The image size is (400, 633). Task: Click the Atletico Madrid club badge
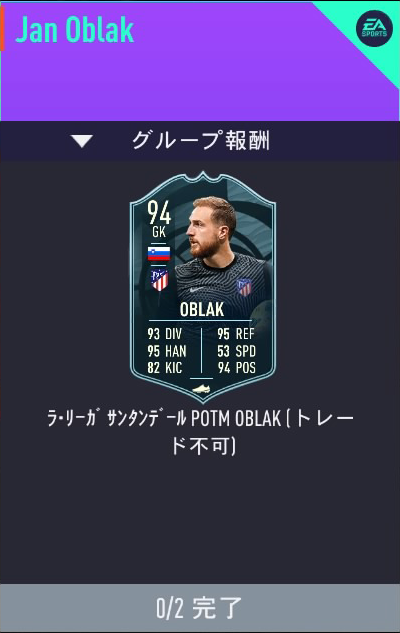pyautogui.click(x=159, y=280)
